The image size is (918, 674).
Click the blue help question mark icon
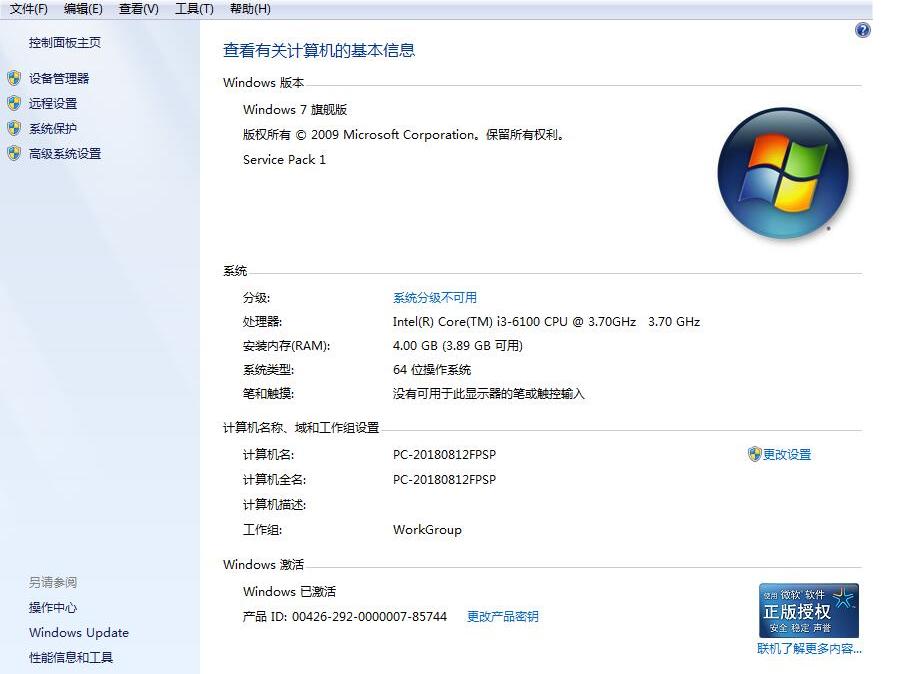pyautogui.click(x=861, y=30)
